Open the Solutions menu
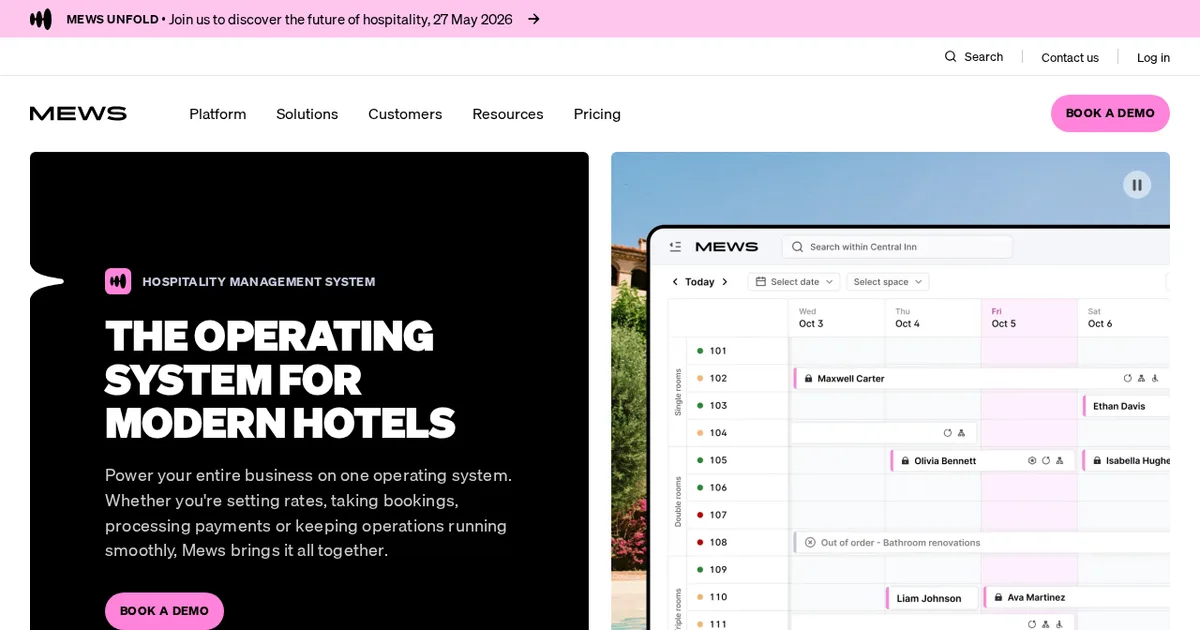The height and width of the screenshot is (630, 1200). coord(307,114)
